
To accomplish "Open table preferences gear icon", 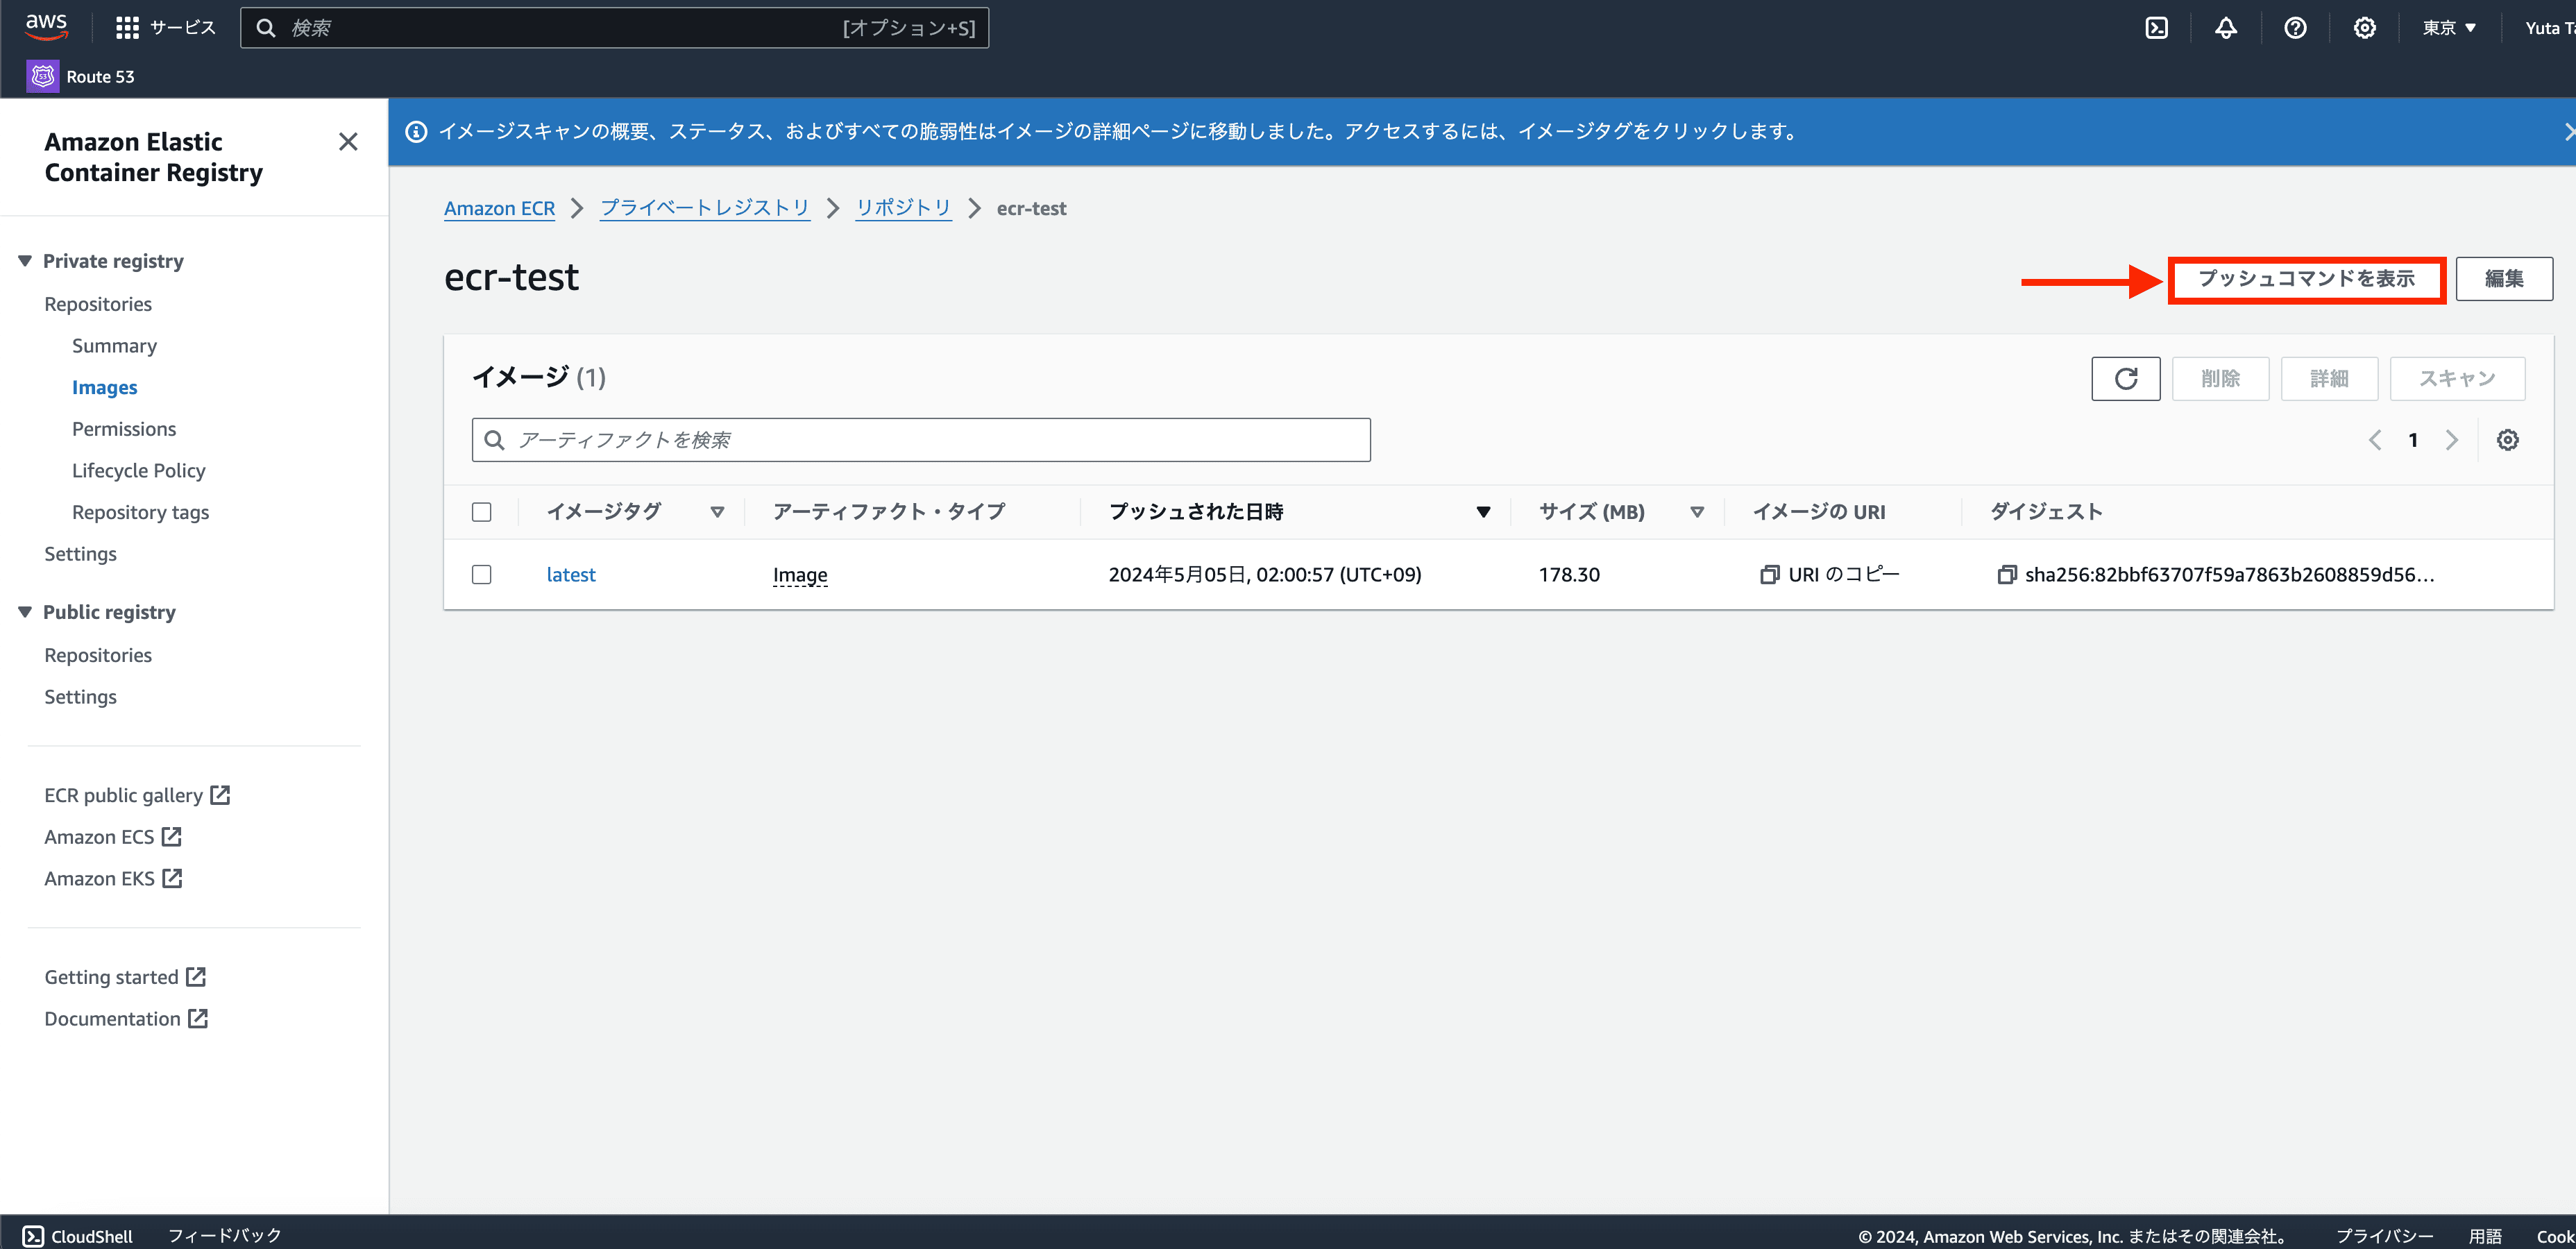I will tap(2507, 440).
